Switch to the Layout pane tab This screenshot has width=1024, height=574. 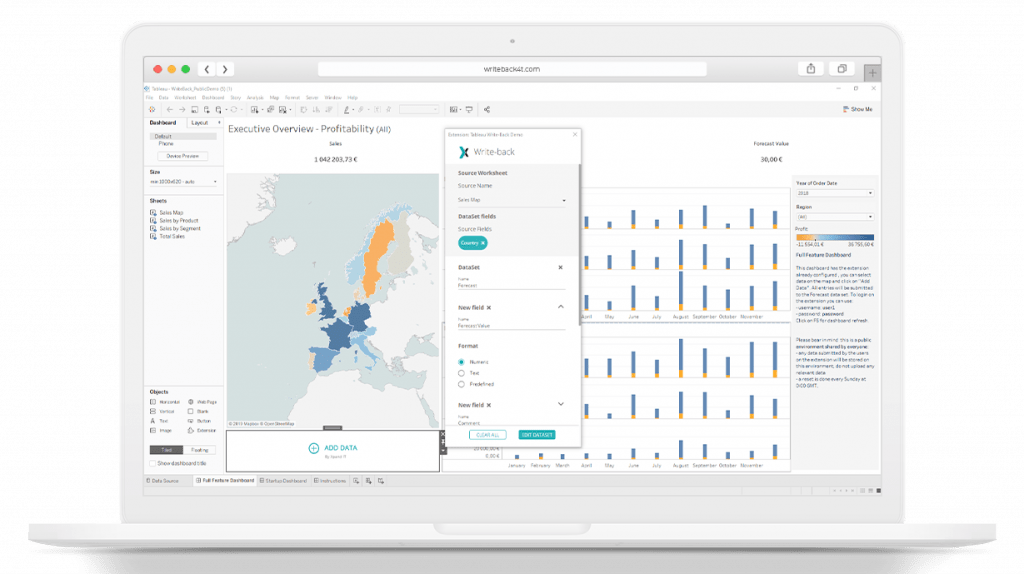[x=200, y=123]
